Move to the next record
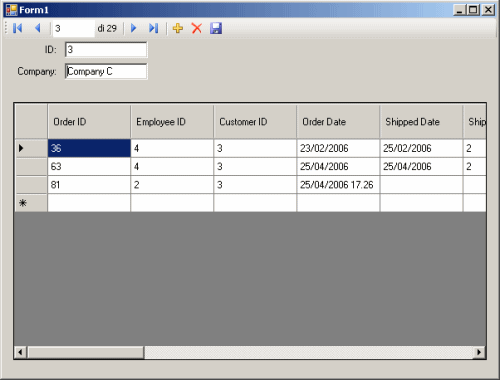This screenshot has height=380, width=500. click(x=134, y=28)
